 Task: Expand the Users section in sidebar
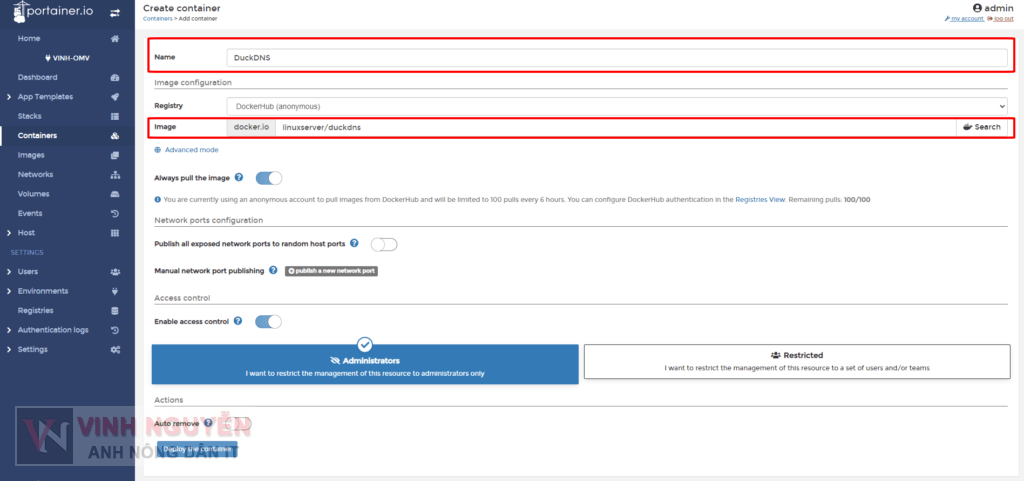28,271
